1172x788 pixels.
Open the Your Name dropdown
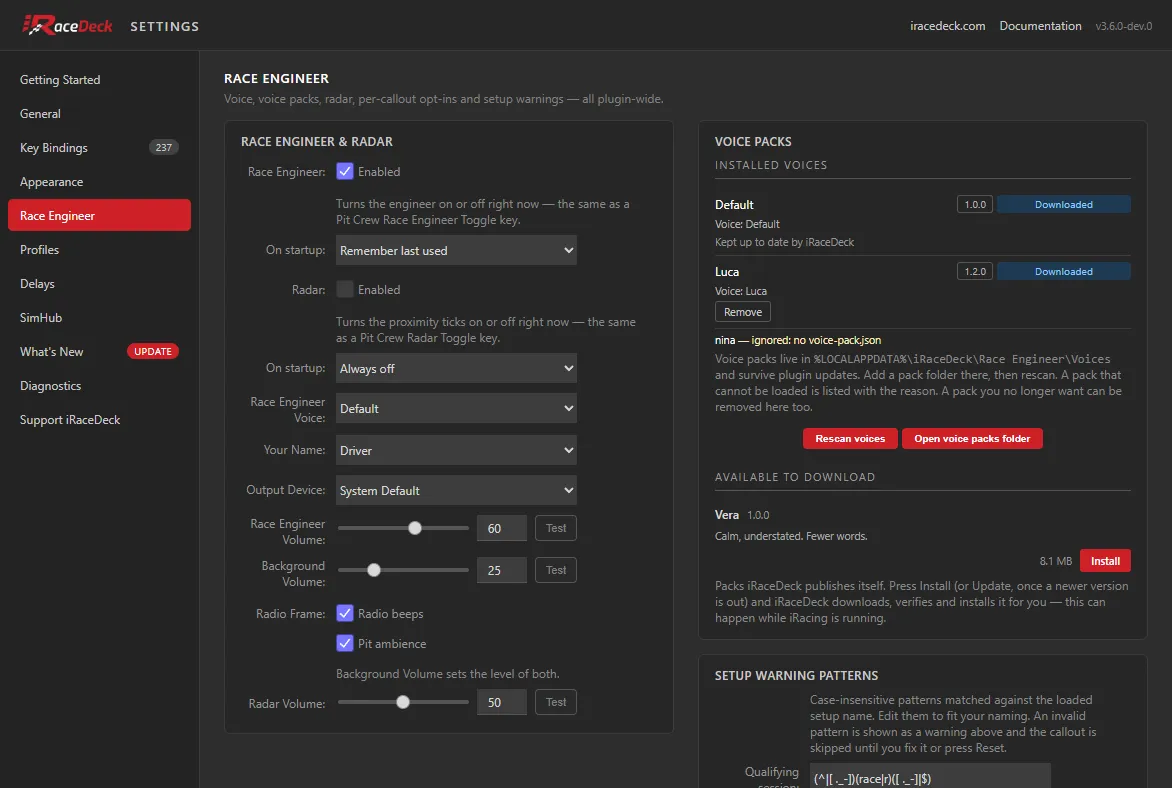click(456, 450)
